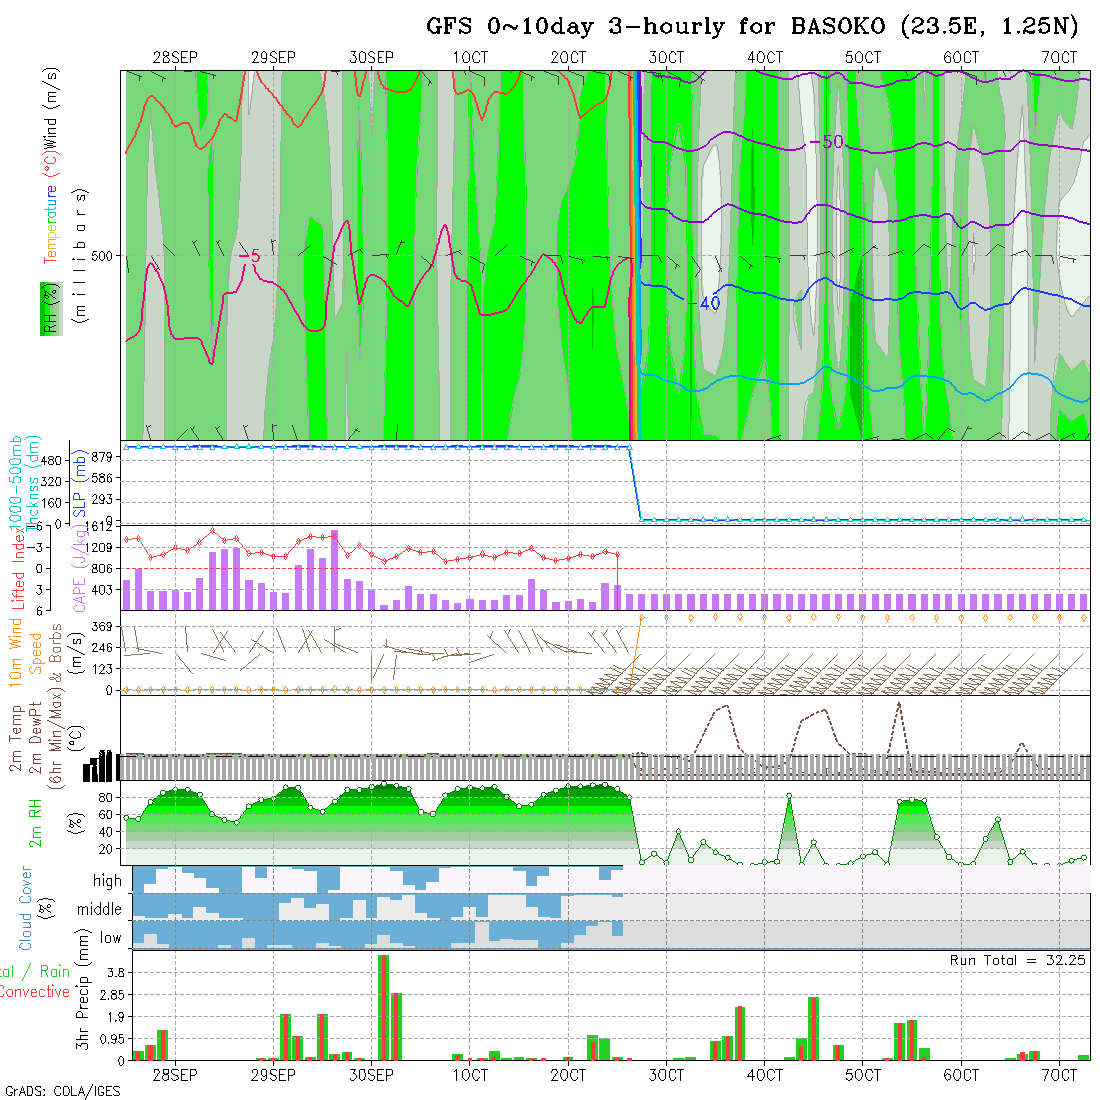Viewport: 1100px width, 1100px height.
Task: Click the 2m RH axis title
Action: pyautogui.click(x=35, y=824)
